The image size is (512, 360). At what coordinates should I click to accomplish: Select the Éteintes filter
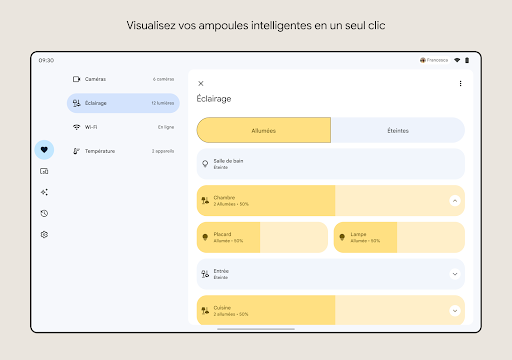pos(398,130)
